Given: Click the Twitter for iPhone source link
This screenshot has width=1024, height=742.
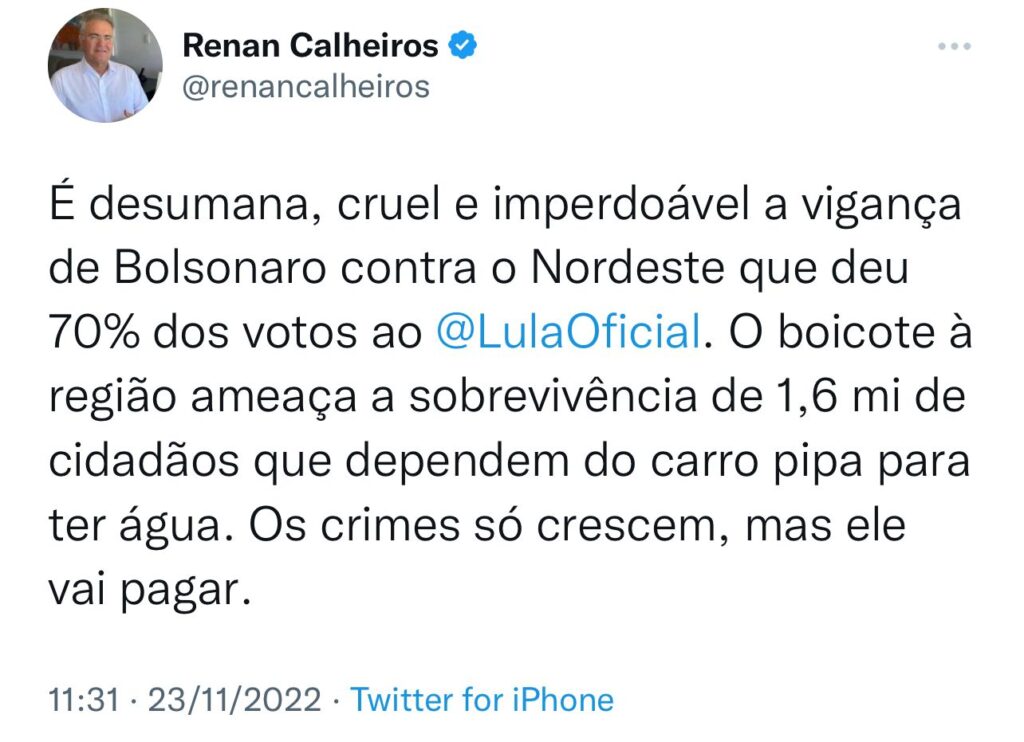Looking at the screenshot, I should click(482, 699).
